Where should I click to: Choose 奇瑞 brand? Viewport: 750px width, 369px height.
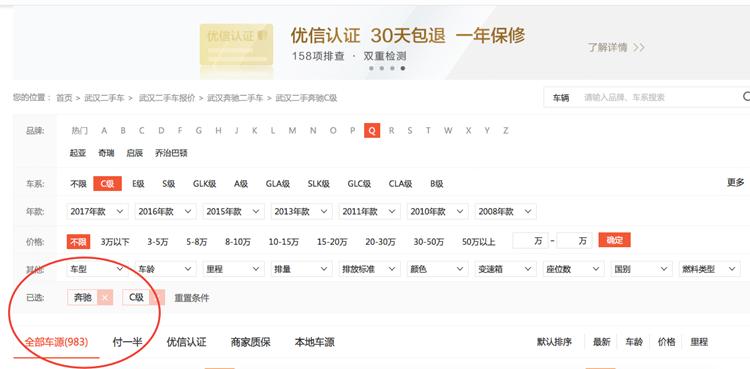(x=106, y=153)
